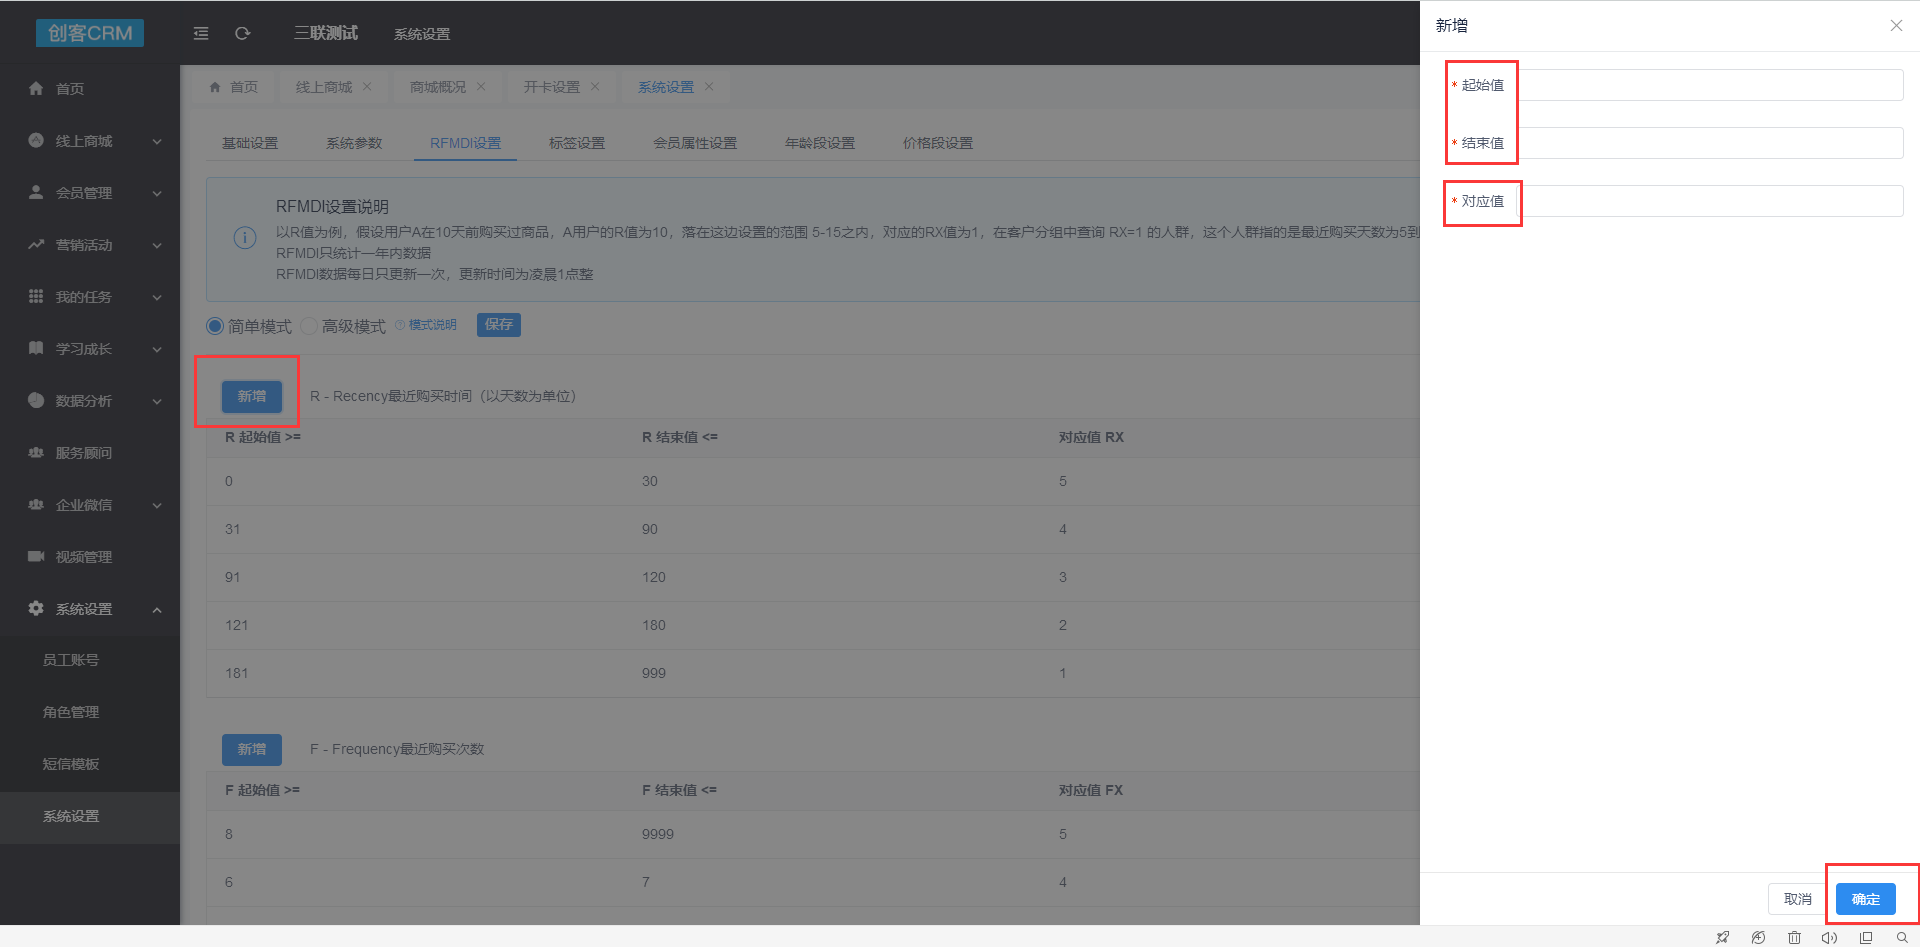Switch to the 商城概况 page tab
The width and height of the screenshot is (1920, 947).
[x=438, y=87]
